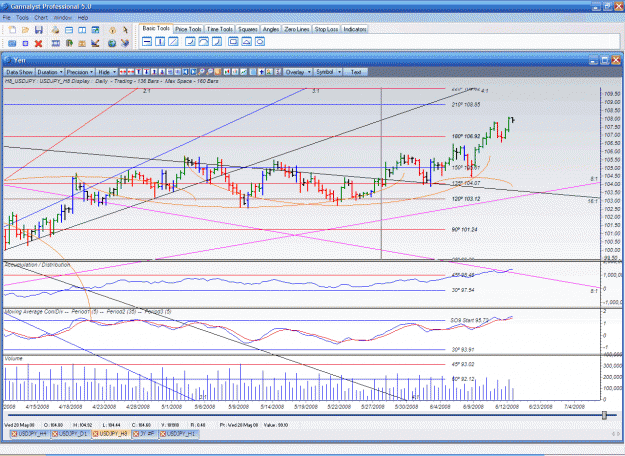Image resolution: width=625 pixels, height=456 pixels.
Task: Click the padlock icon in the main toolbar
Action: [112, 30]
